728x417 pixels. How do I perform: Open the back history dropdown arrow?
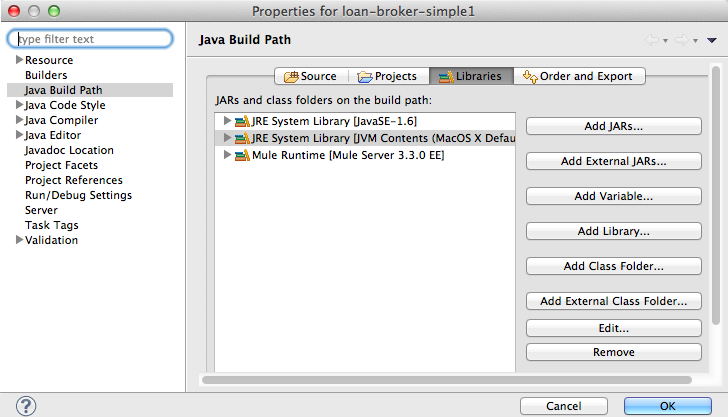point(665,41)
